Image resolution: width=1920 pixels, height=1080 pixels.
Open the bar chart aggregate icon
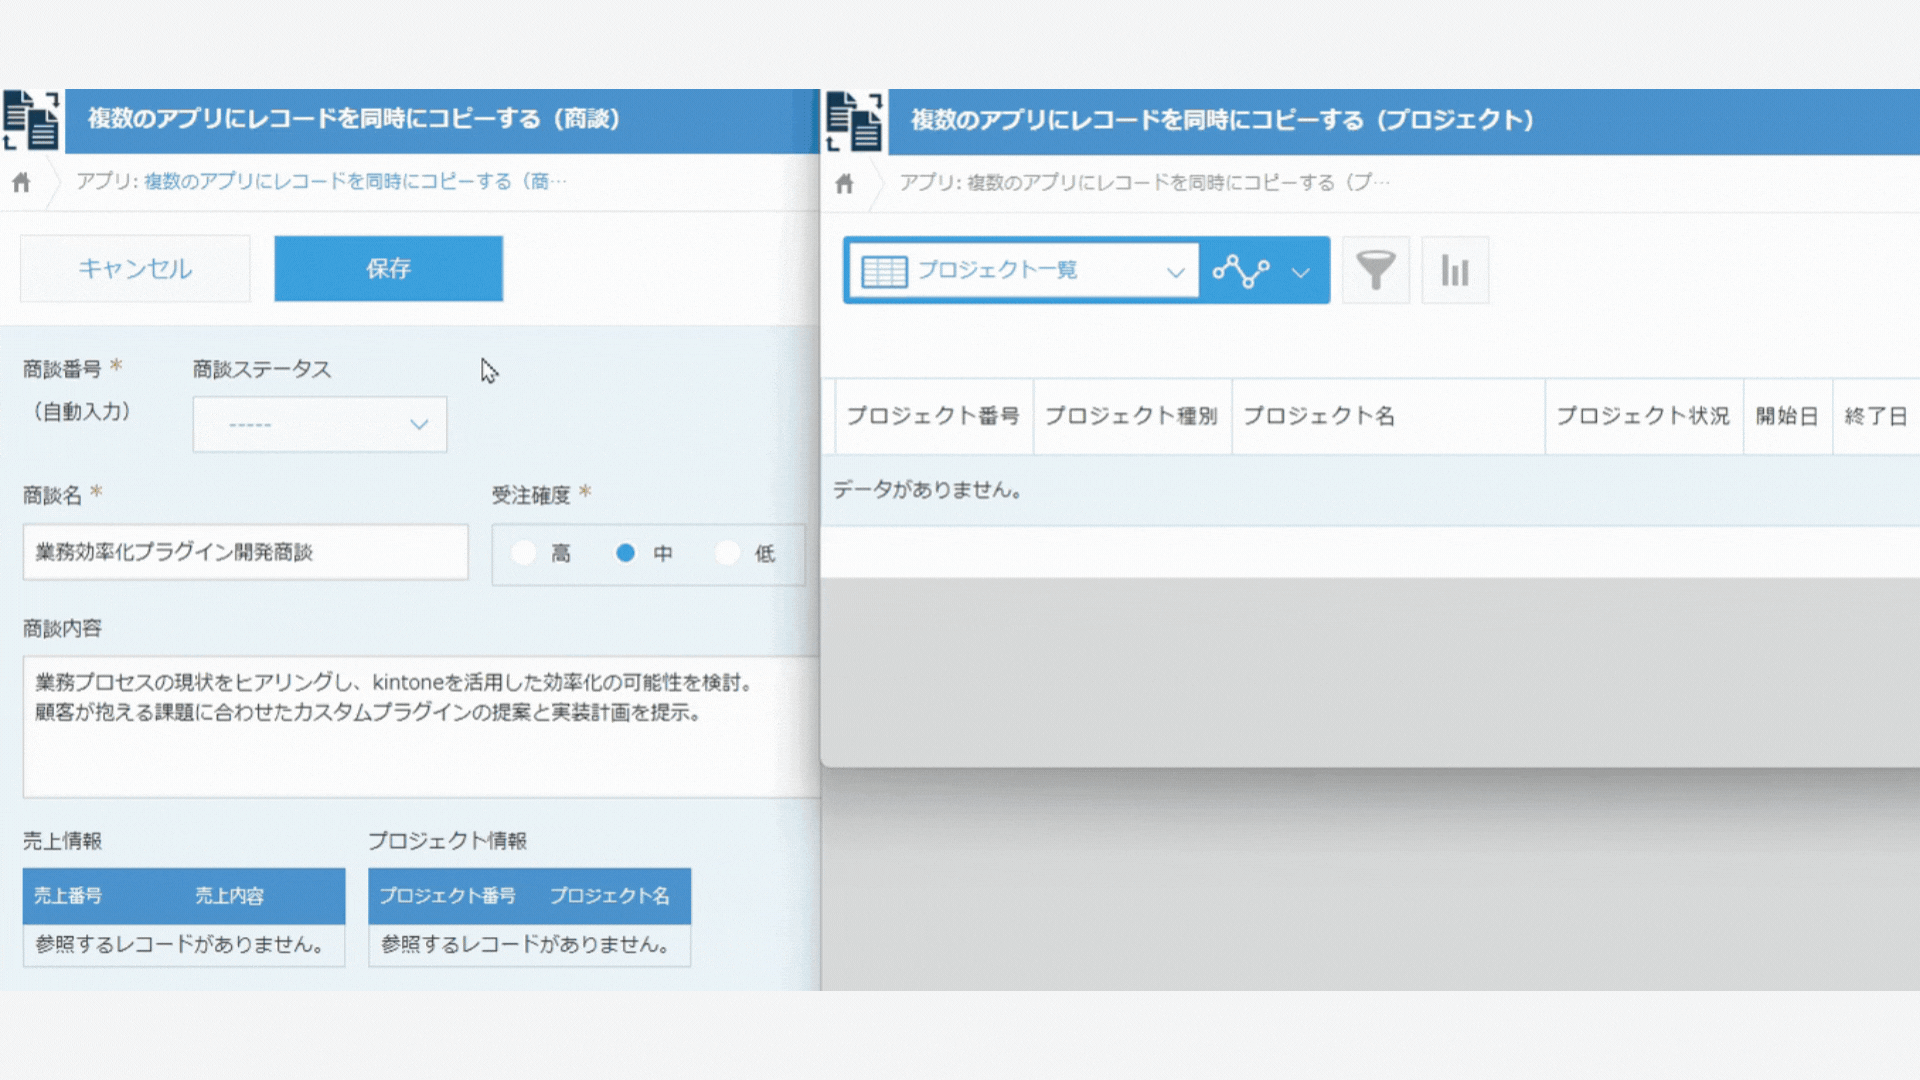(x=1455, y=270)
